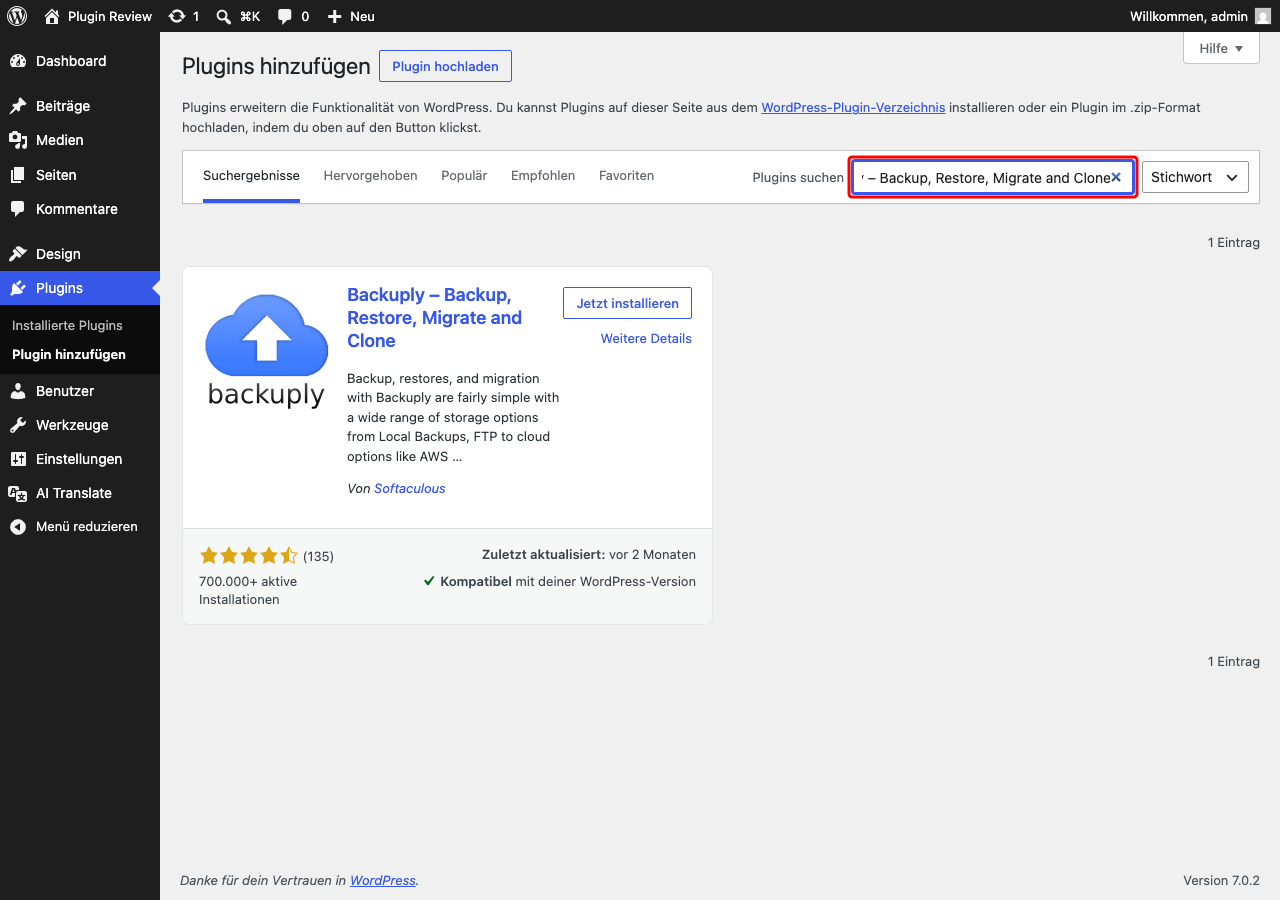1280x900 pixels.
Task: Click the Plugin hochladen button
Action: click(x=445, y=67)
